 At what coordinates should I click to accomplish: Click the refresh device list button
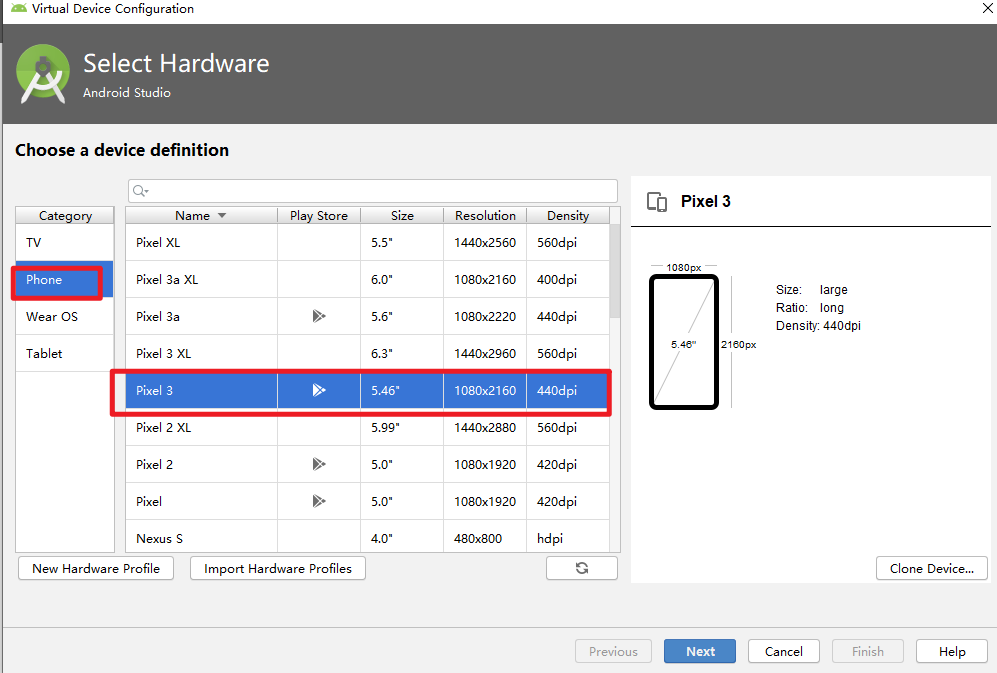click(x=582, y=568)
